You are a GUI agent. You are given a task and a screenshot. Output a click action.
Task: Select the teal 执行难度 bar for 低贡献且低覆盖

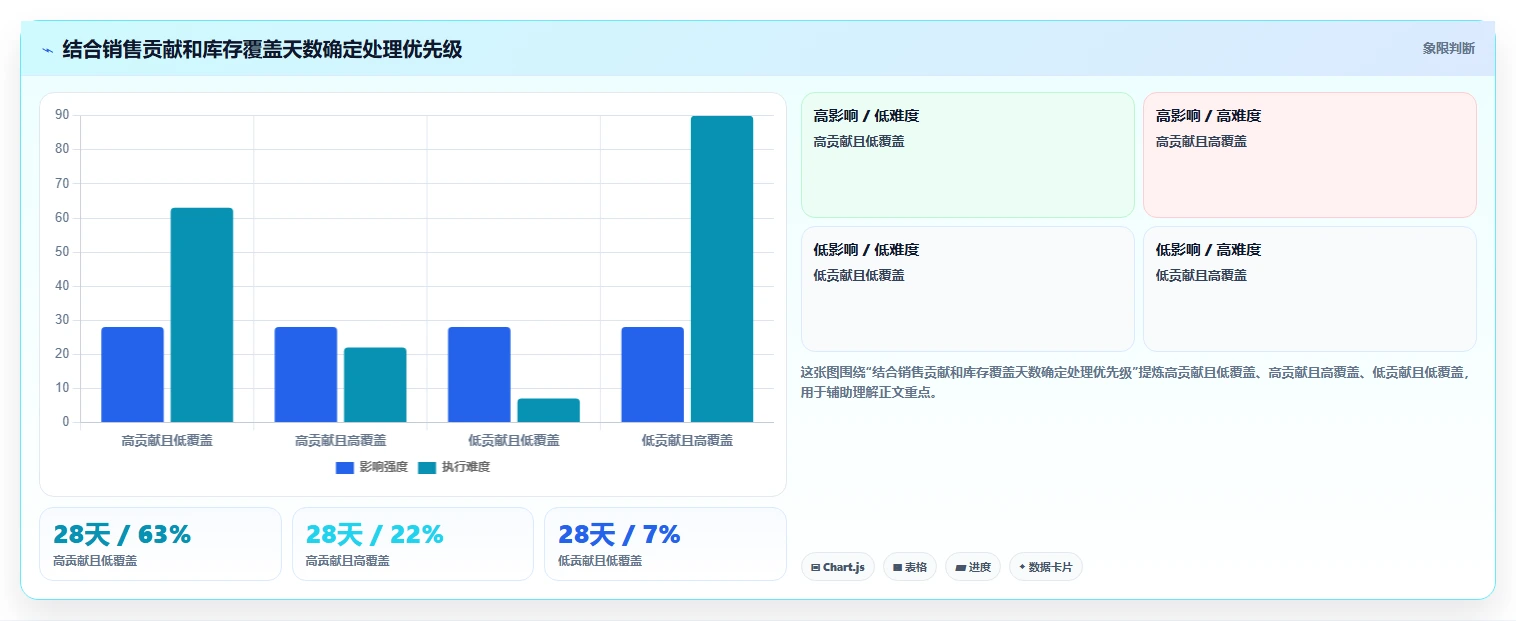(x=548, y=410)
